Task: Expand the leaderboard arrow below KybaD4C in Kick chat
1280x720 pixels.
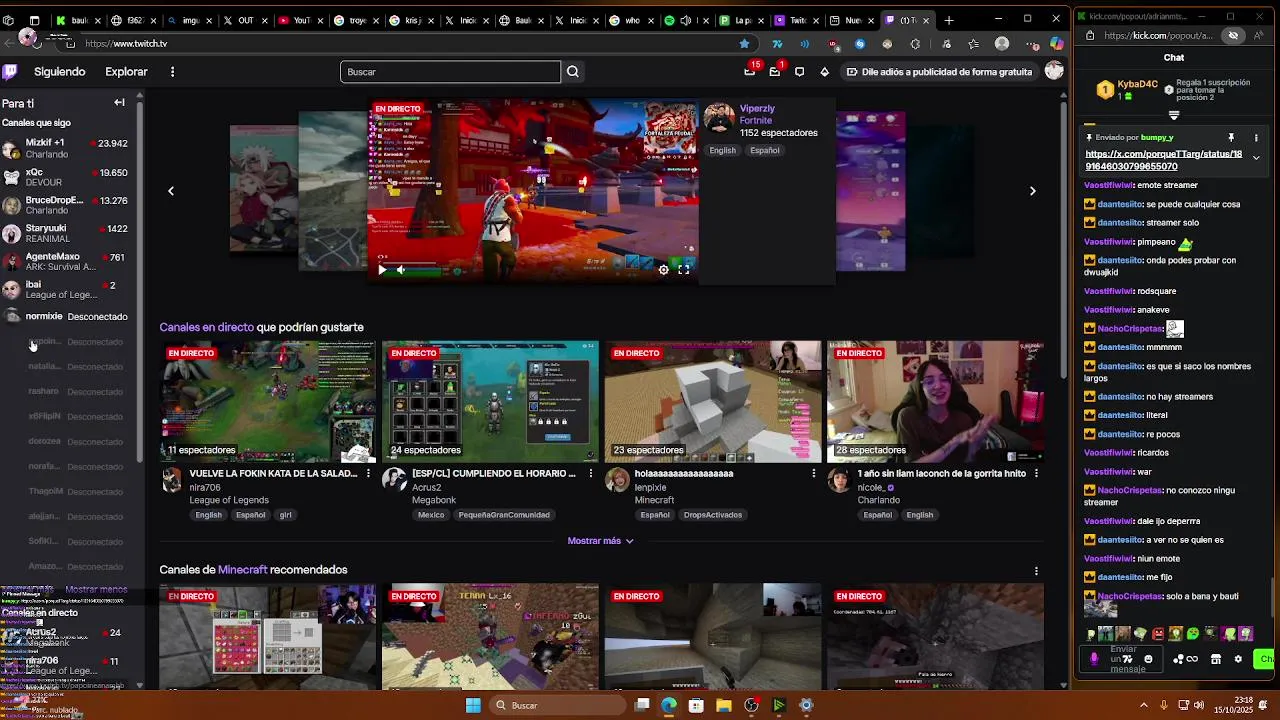Action: 1174,116
